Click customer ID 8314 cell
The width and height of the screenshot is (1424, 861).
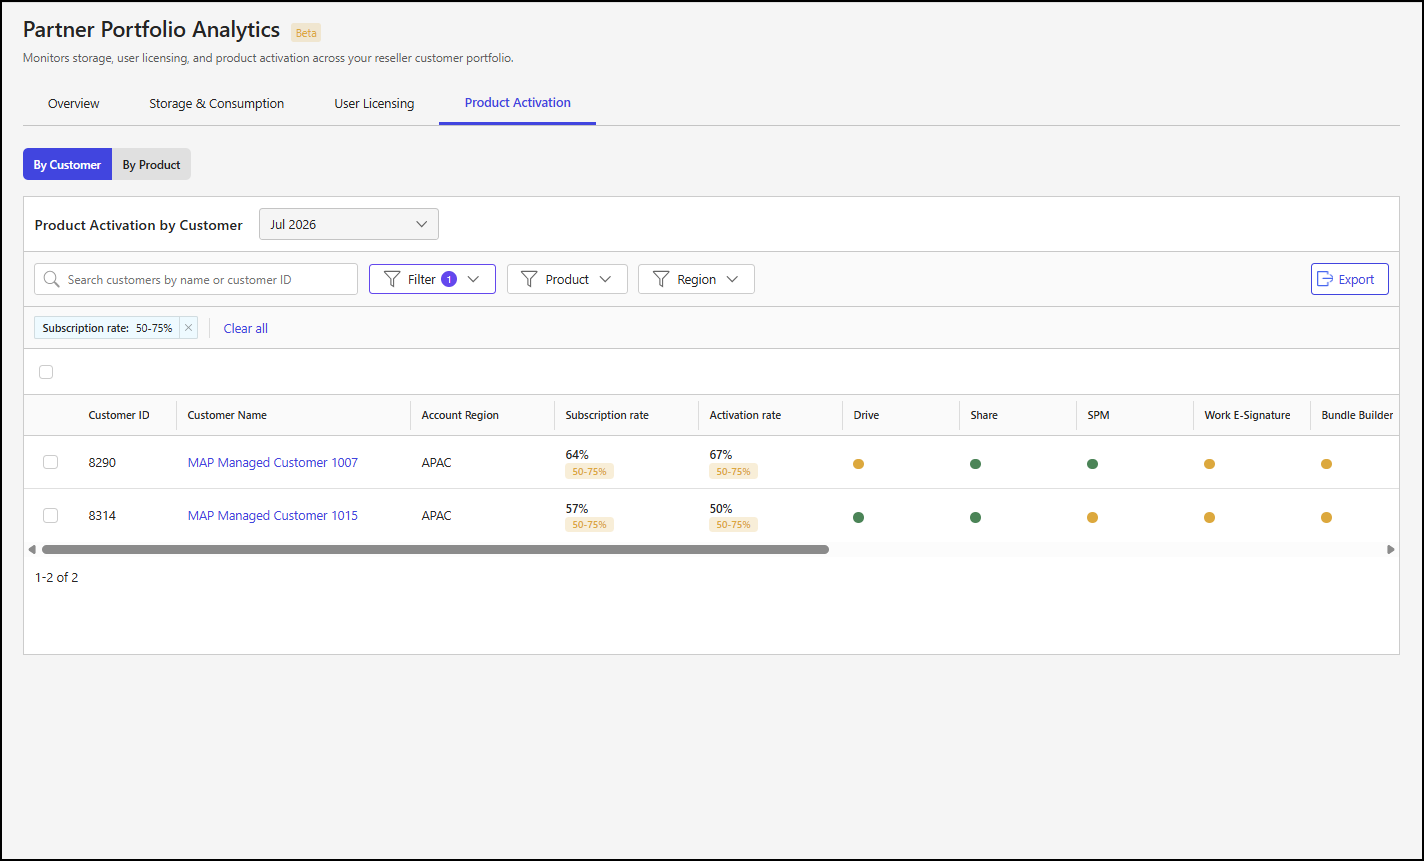click(102, 515)
